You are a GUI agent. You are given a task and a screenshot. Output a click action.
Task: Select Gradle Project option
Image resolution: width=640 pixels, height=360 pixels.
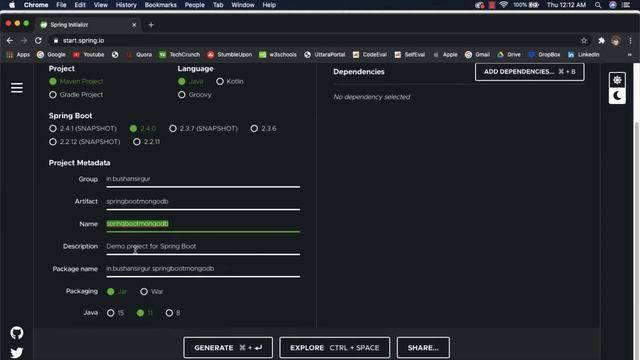(76, 95)
